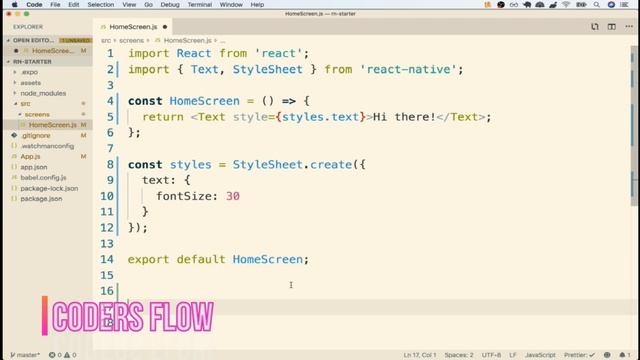Viewport: 640px width, 360px height.
Task: Open the Terminal menu
Action: click(x=200, y=4)
